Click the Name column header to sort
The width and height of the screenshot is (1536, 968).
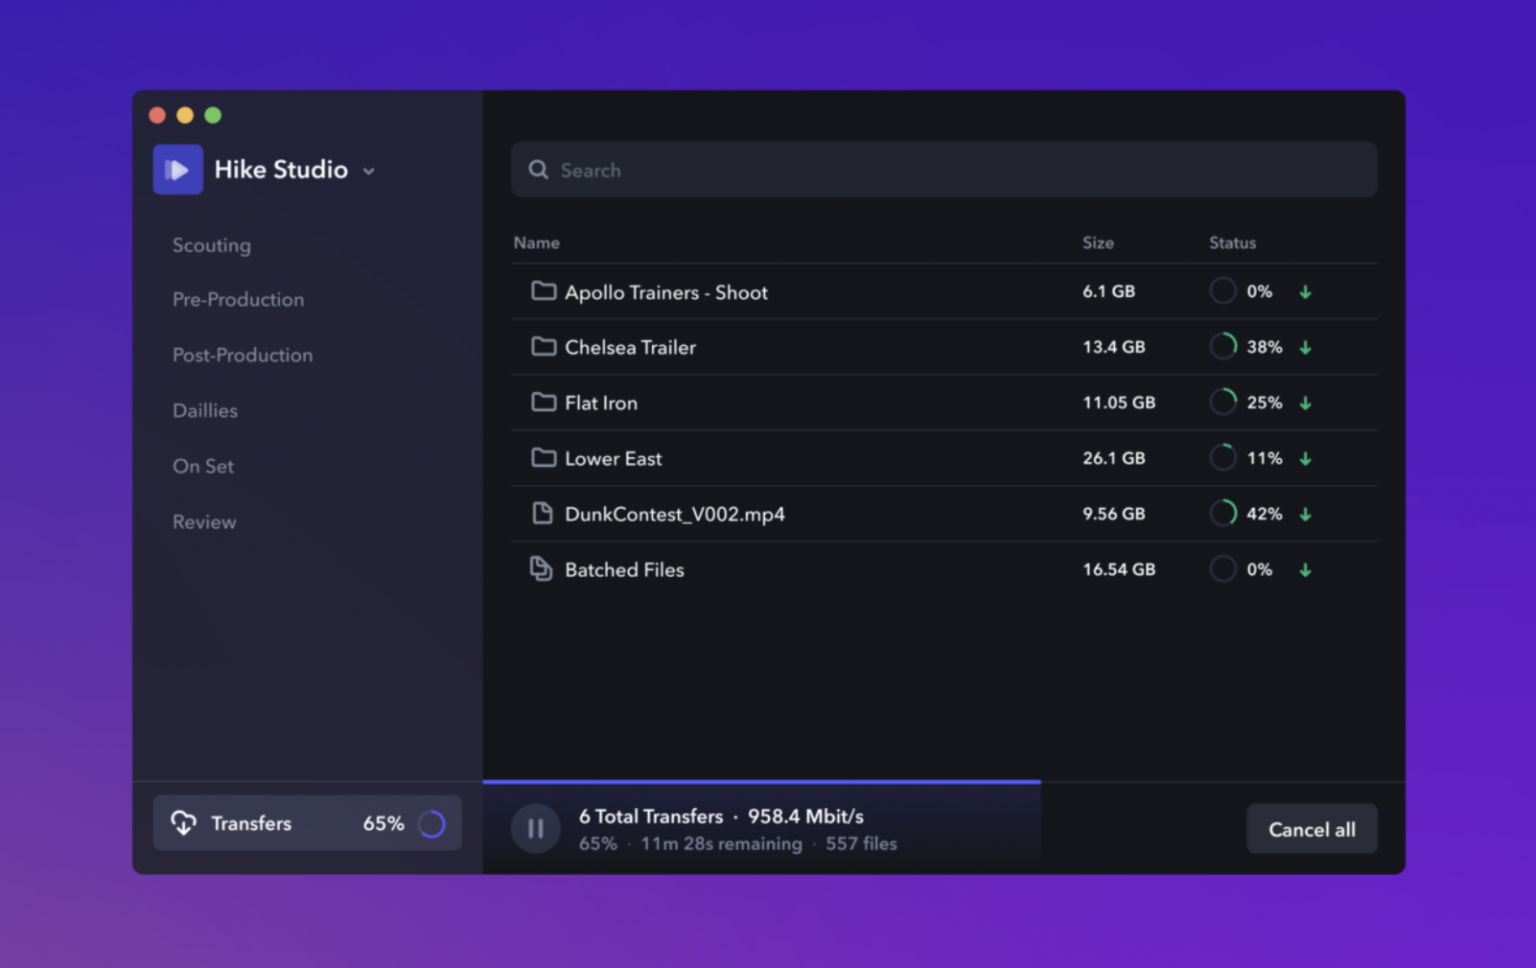pyautogui.click(x=537, y=242)
